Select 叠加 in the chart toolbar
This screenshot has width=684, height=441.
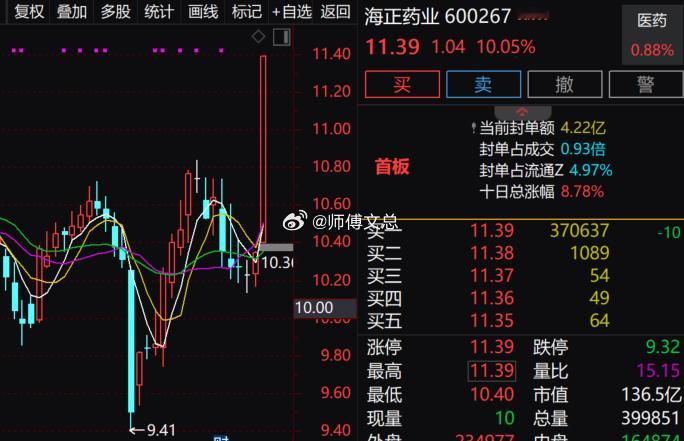tap(72, 12)
